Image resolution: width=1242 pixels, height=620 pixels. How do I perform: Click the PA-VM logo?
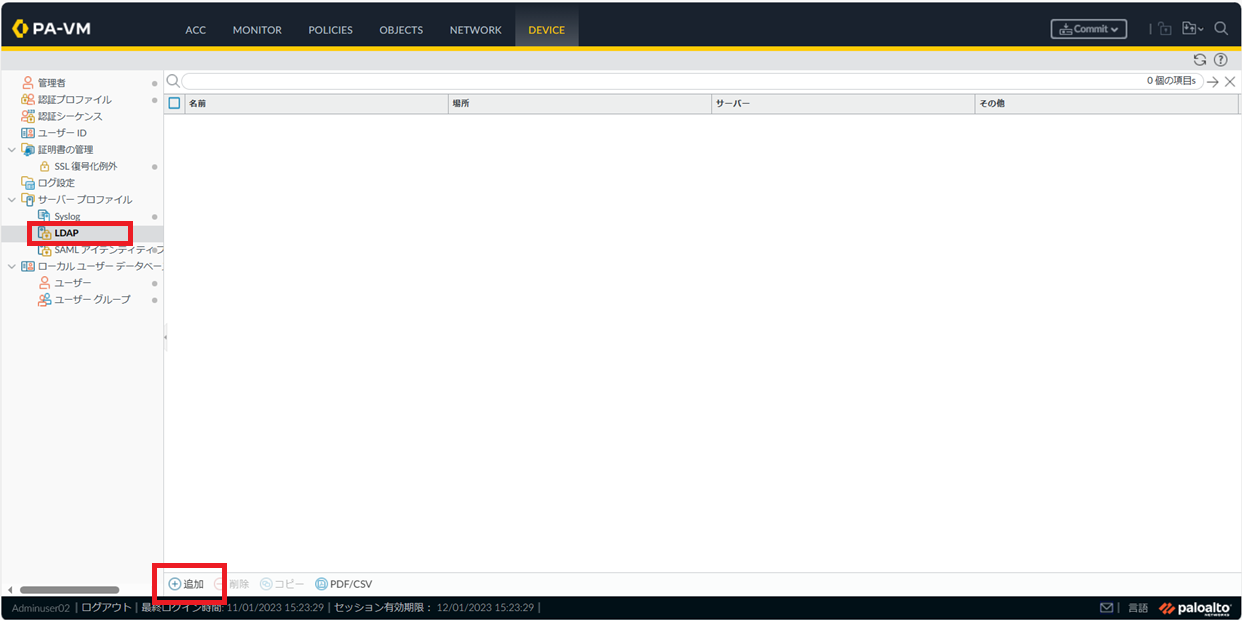pos(52,29)
